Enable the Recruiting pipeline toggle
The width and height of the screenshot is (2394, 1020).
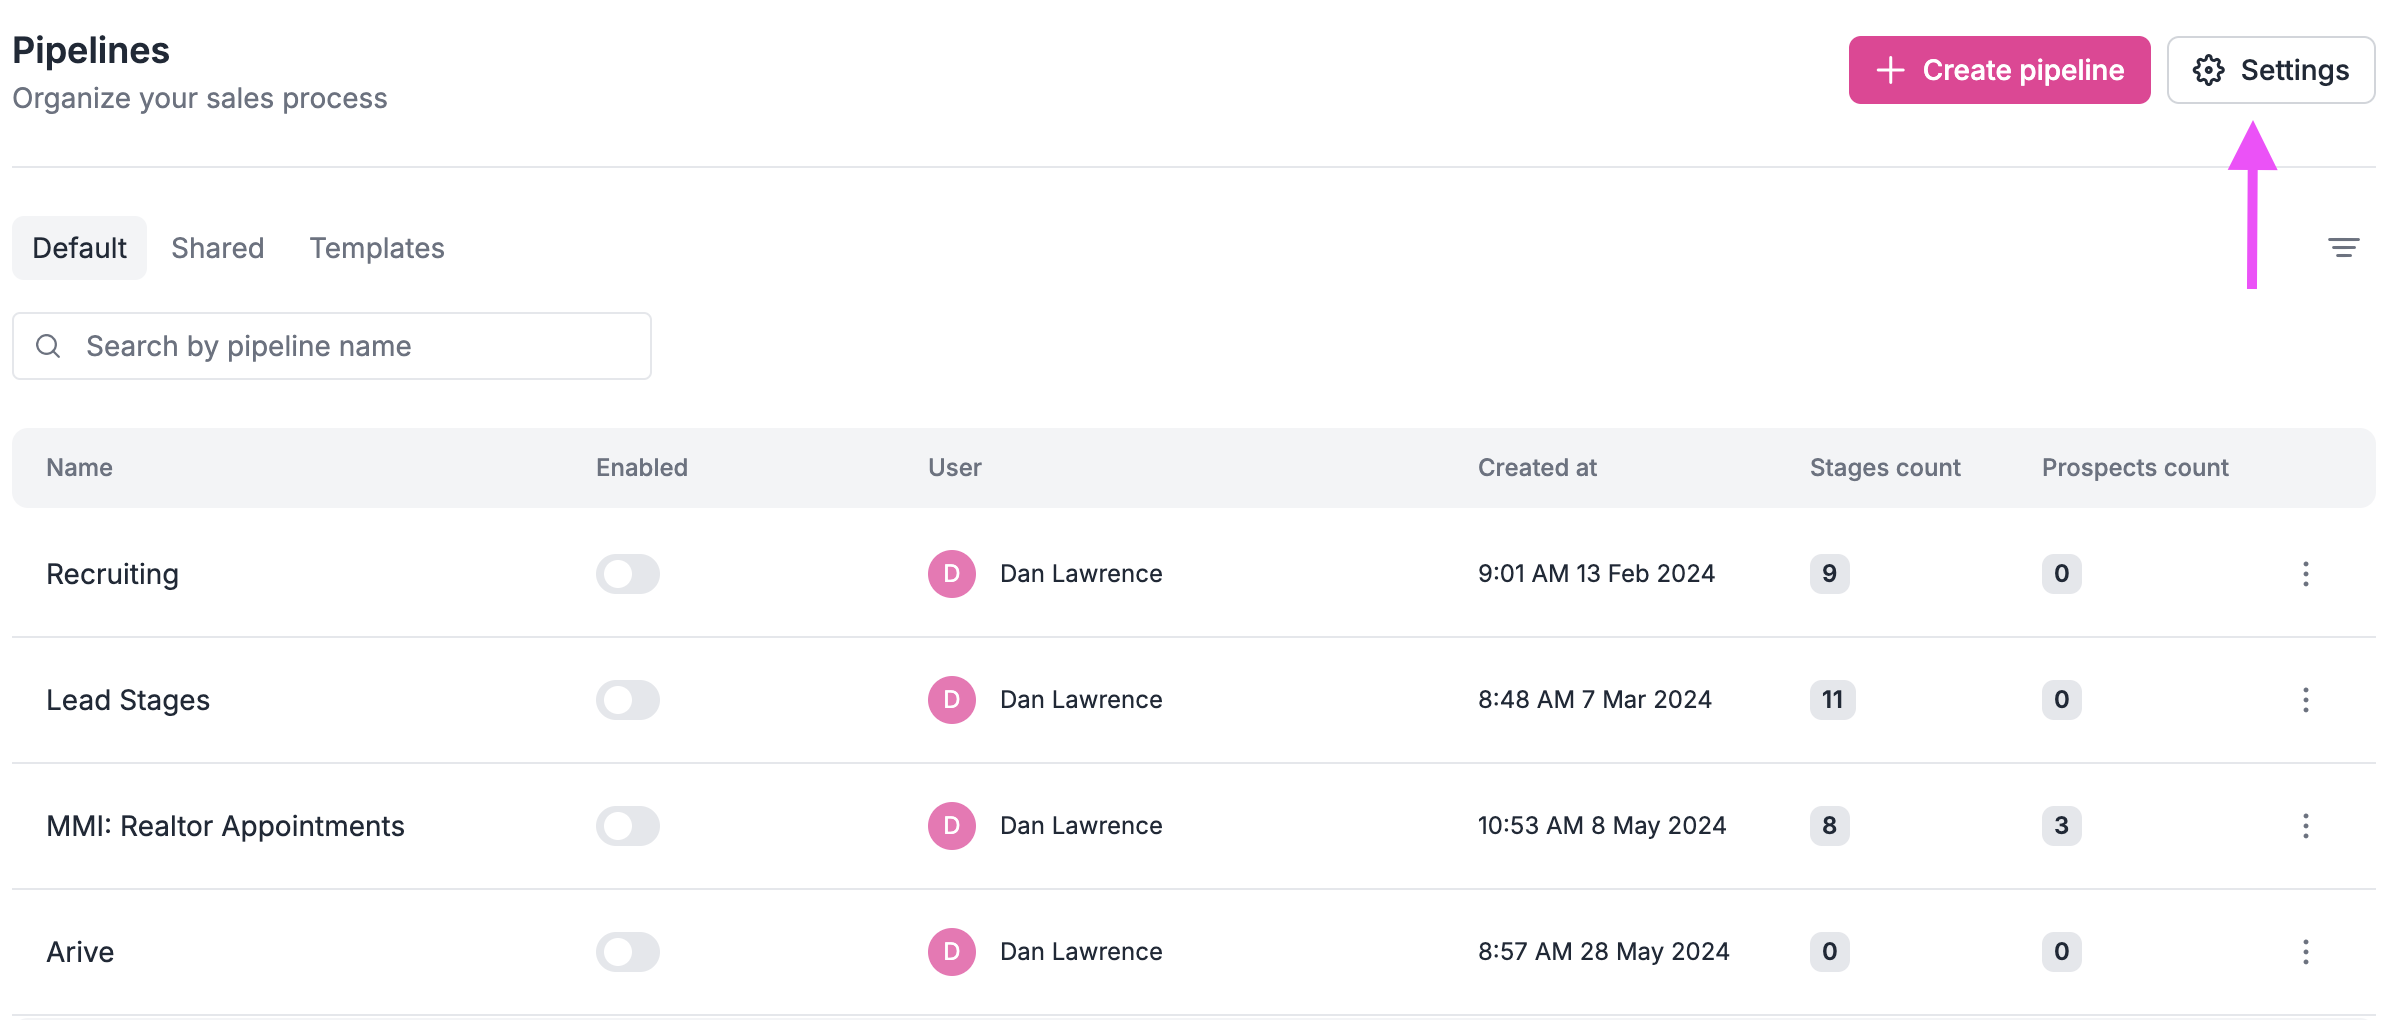628,574
